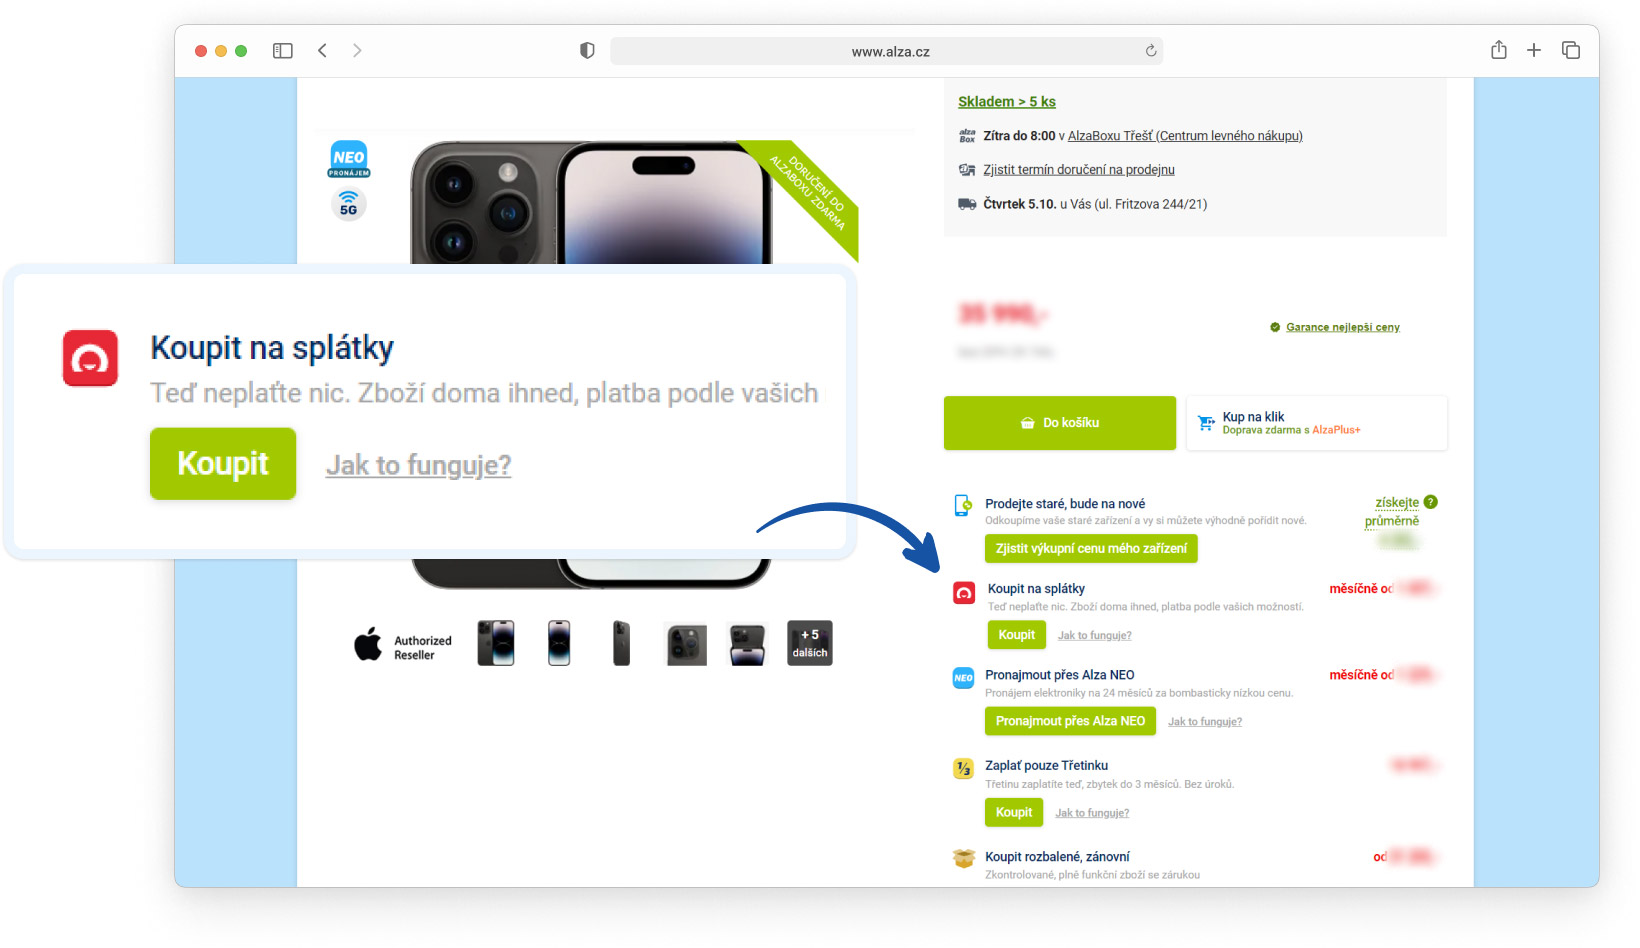Open Garance nejlepší ceny link
Image resolution: width=1640 pixels, height=948 pixels.
1343,327
